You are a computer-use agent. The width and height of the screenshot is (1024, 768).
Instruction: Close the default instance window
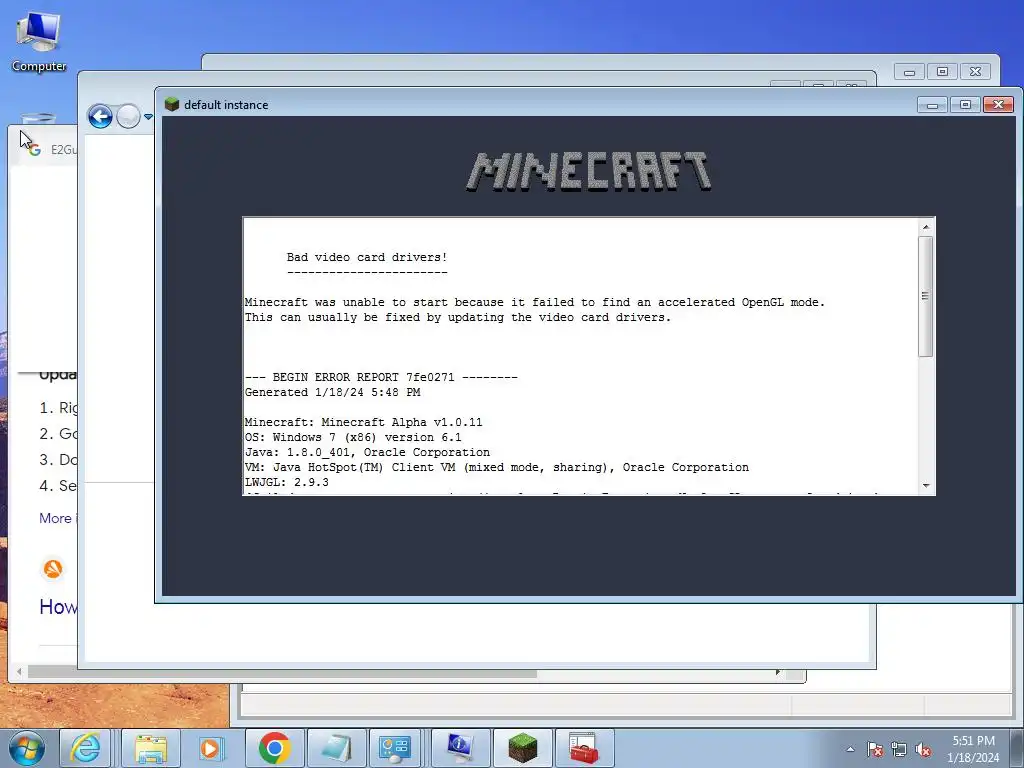[x=998, y=104]
